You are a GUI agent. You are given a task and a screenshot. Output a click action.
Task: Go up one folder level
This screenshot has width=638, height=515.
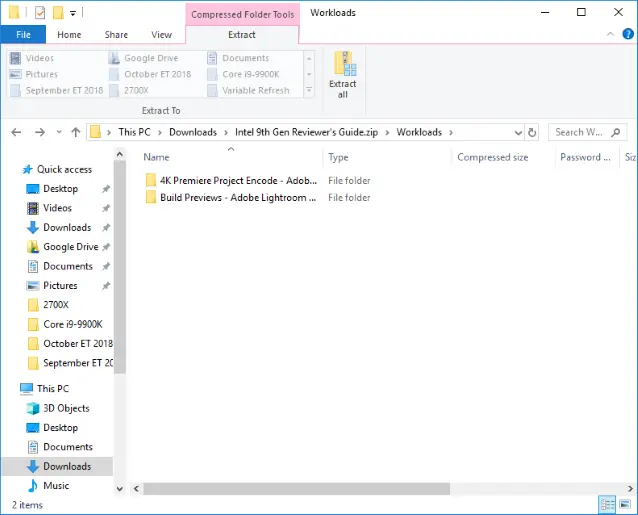(x=76, y=132)
